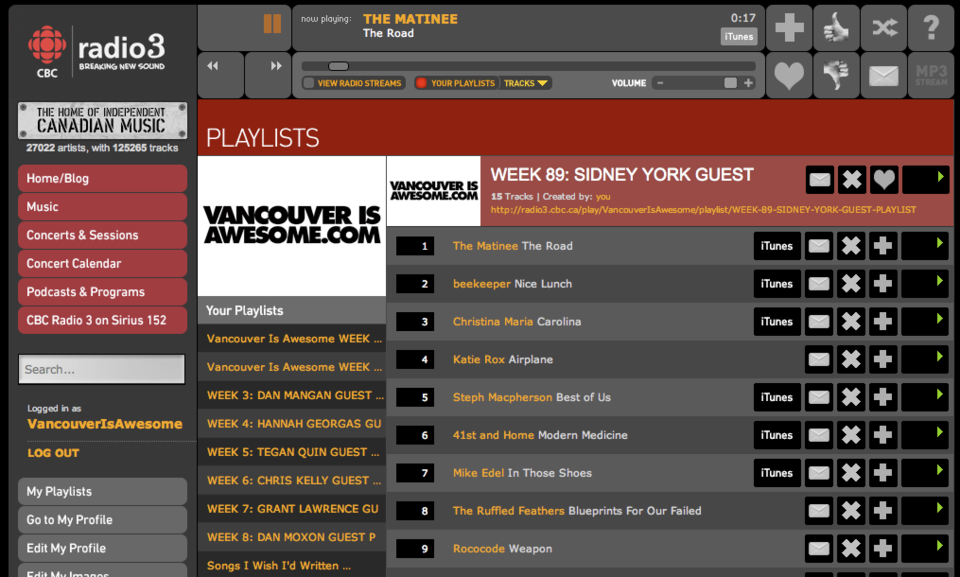960x577 pixels.
Task: Click the volume slider handle
Action: coord(730,83)
